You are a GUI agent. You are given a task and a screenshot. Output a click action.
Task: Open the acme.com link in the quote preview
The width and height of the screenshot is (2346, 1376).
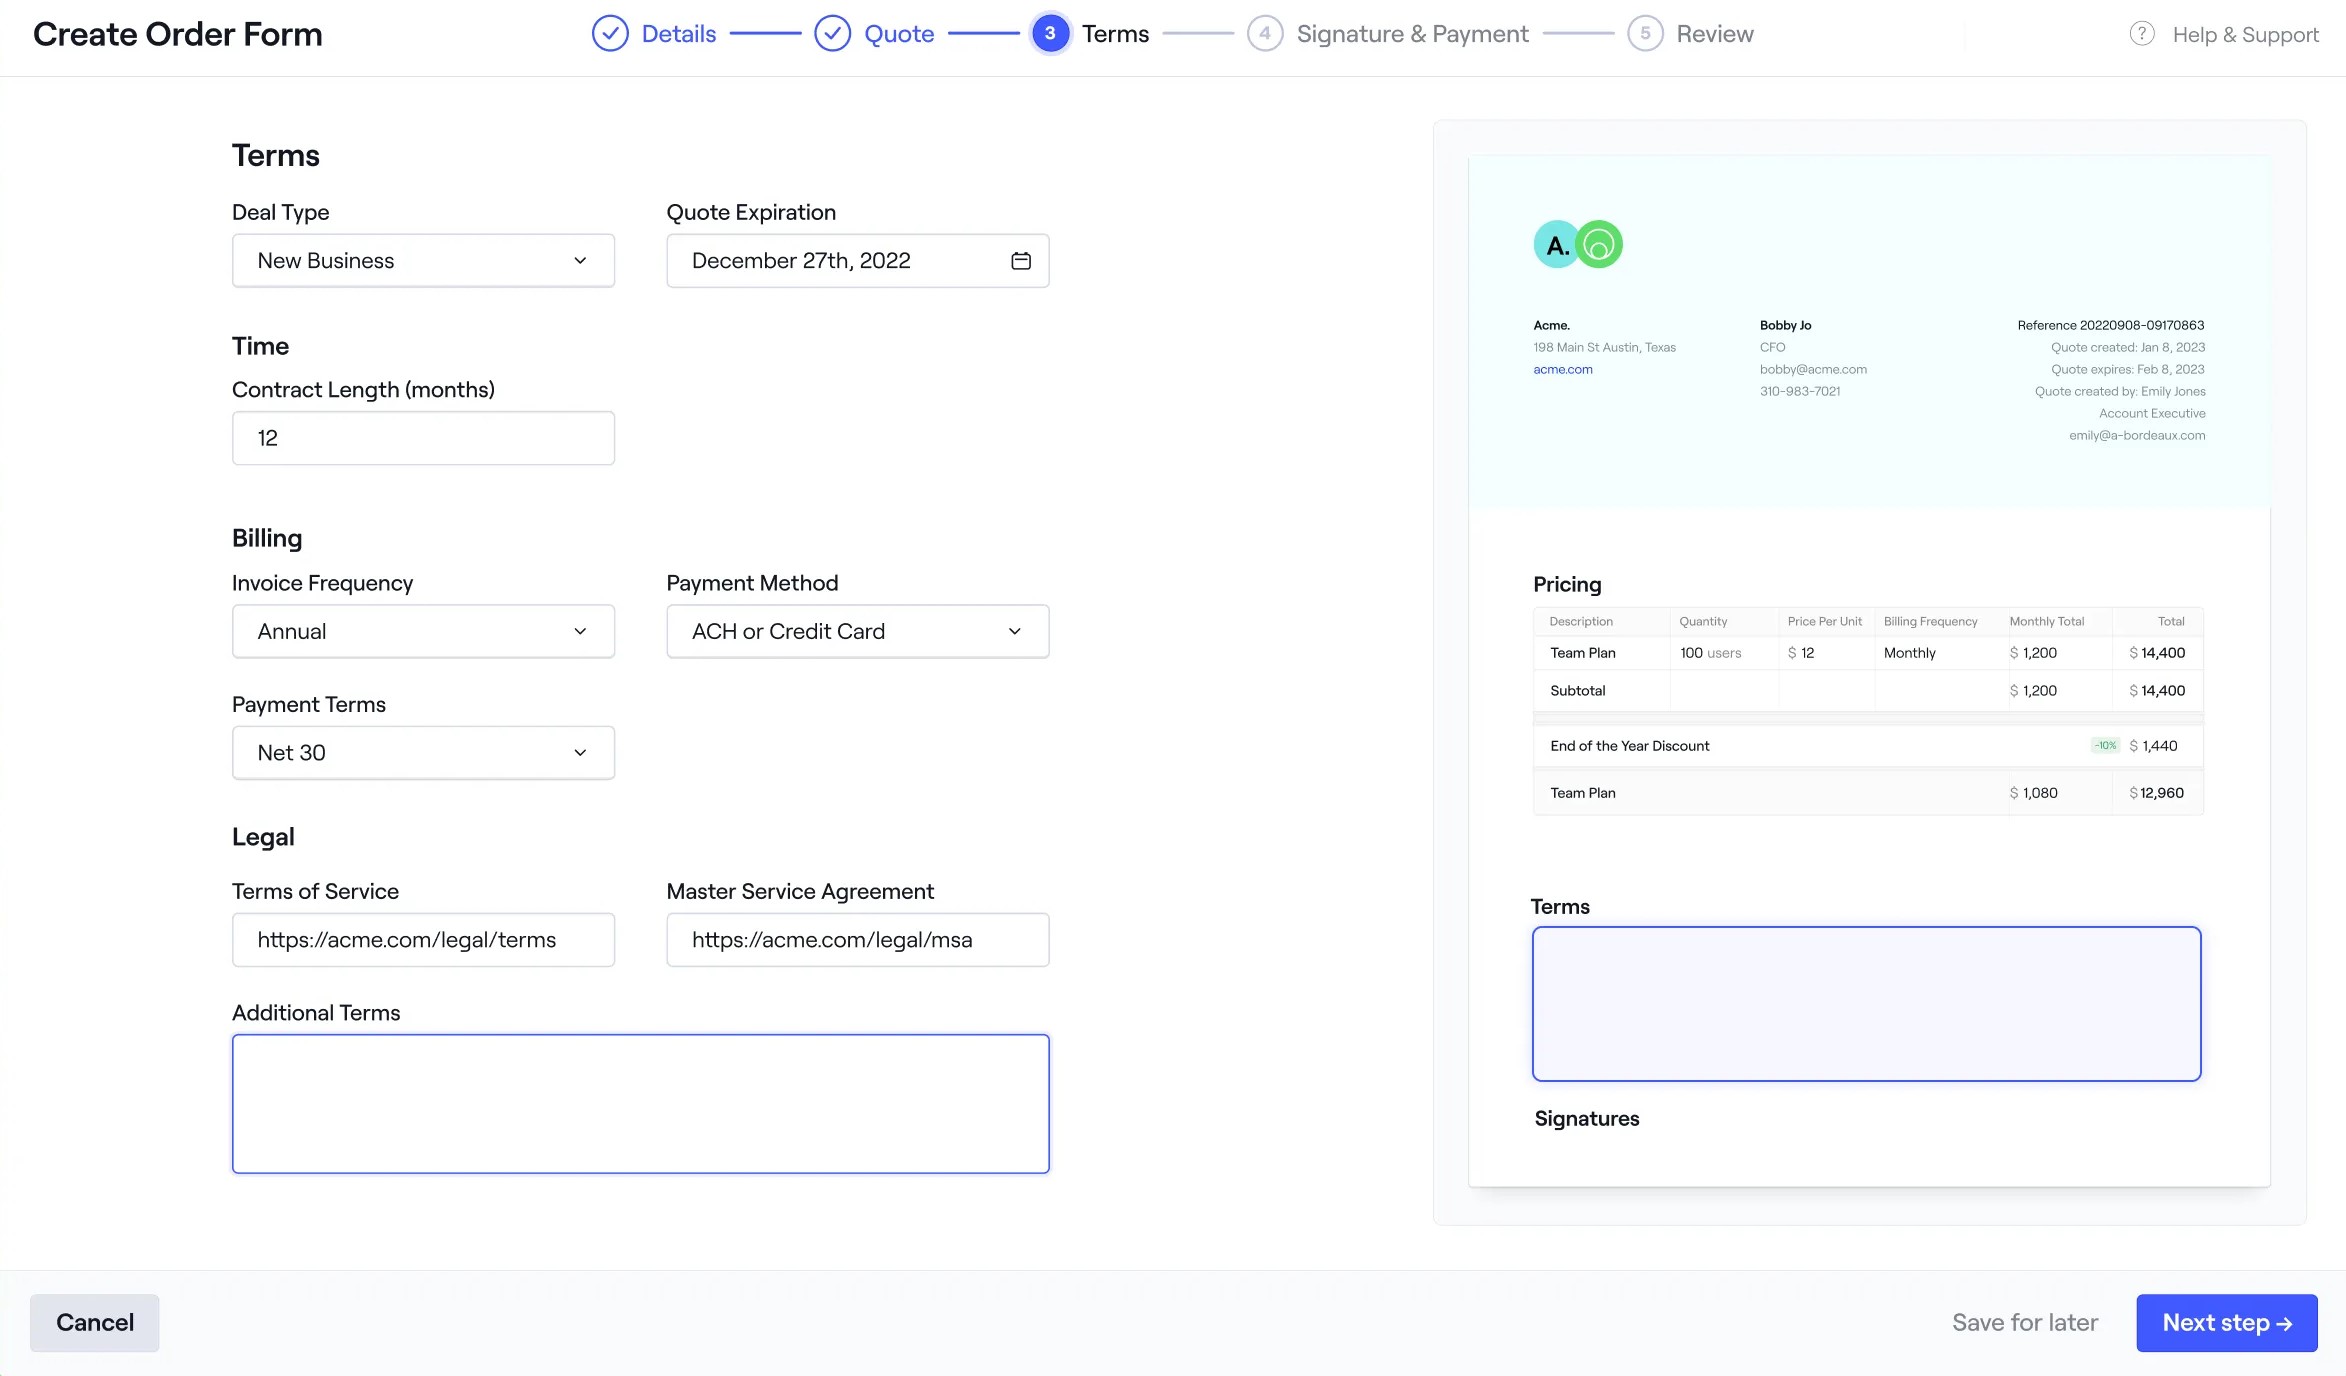pos(1562,369)
